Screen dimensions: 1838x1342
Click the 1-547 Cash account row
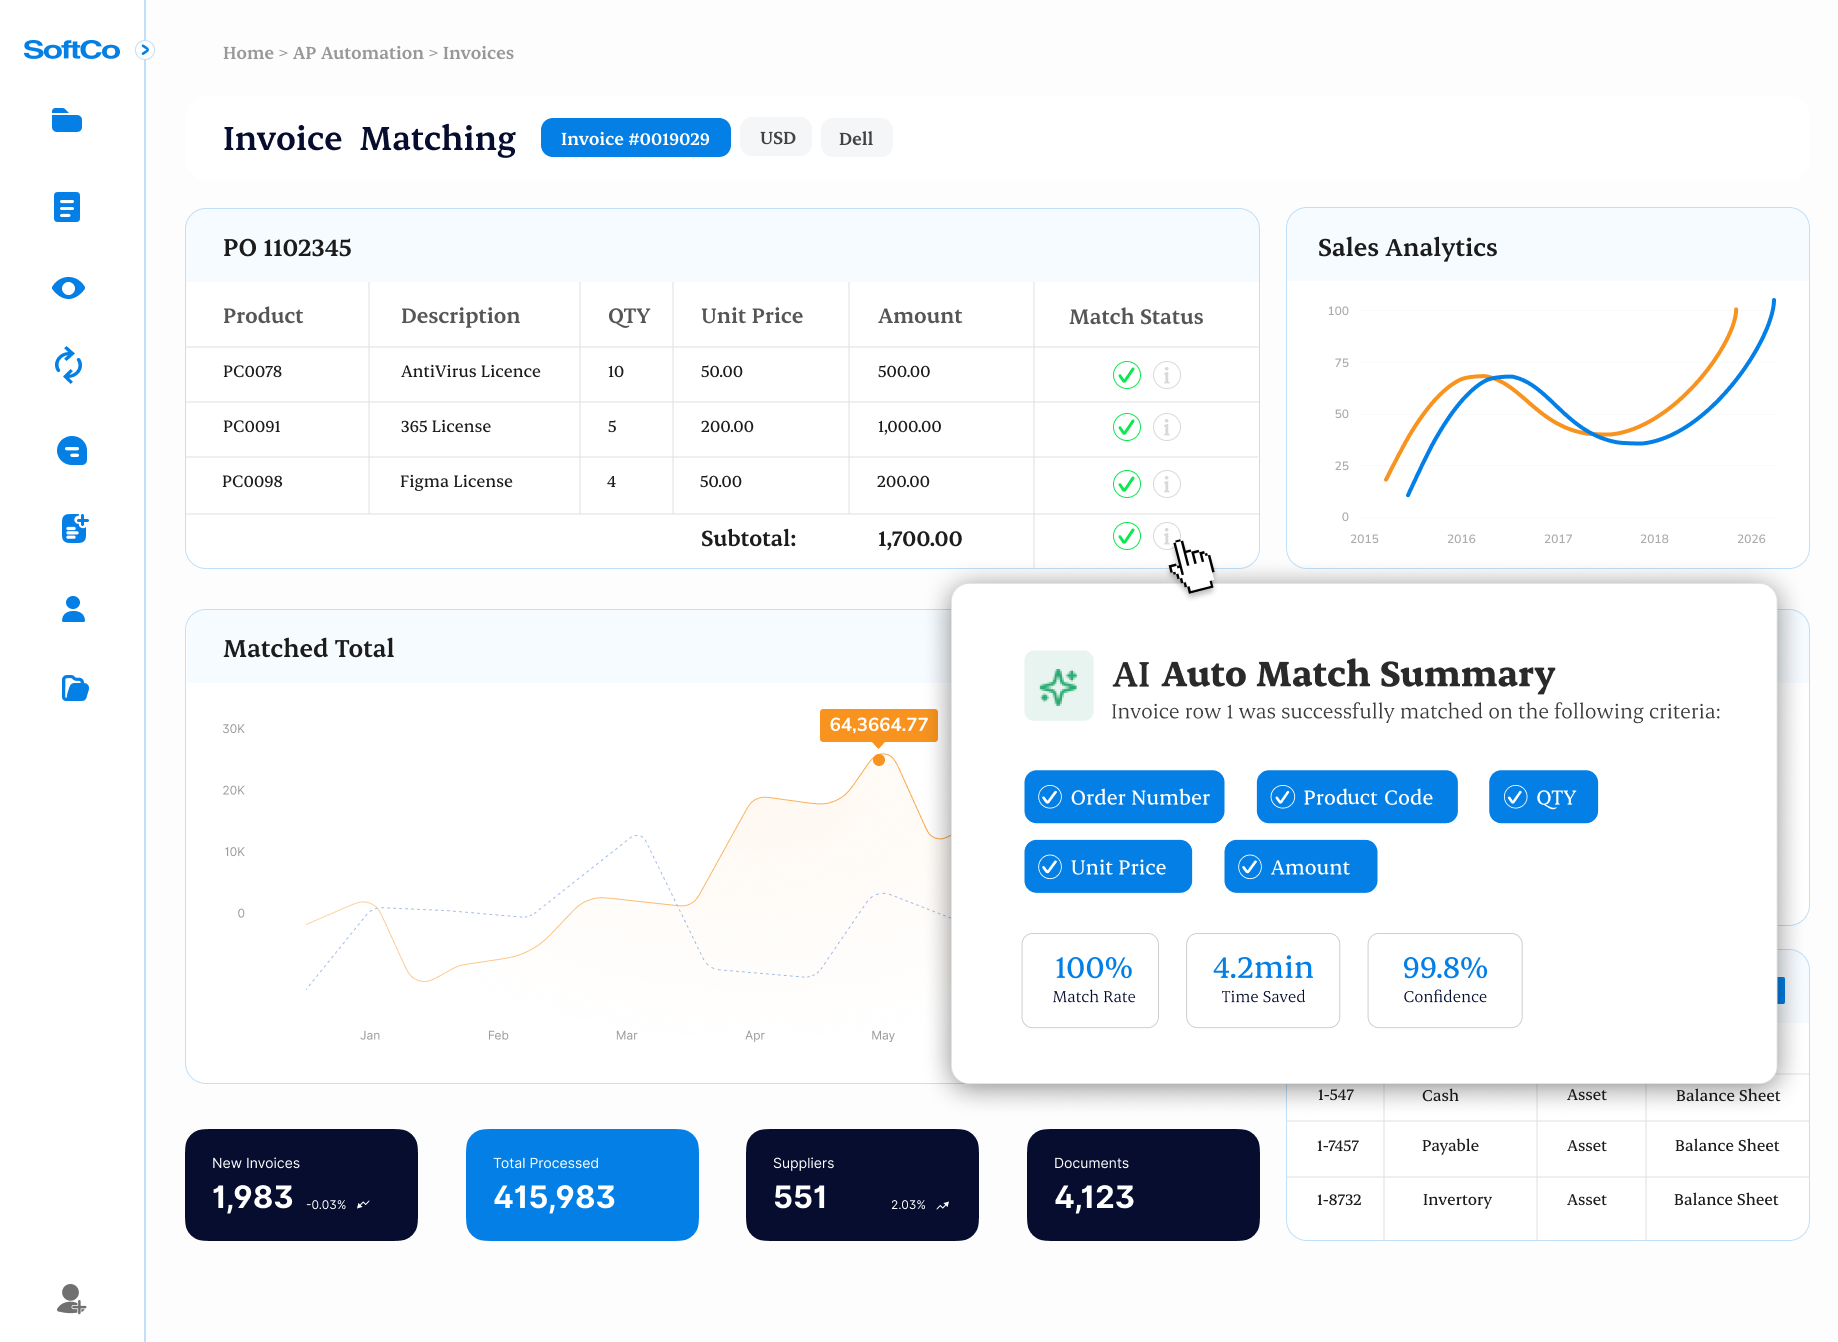pos(1548,1096)
